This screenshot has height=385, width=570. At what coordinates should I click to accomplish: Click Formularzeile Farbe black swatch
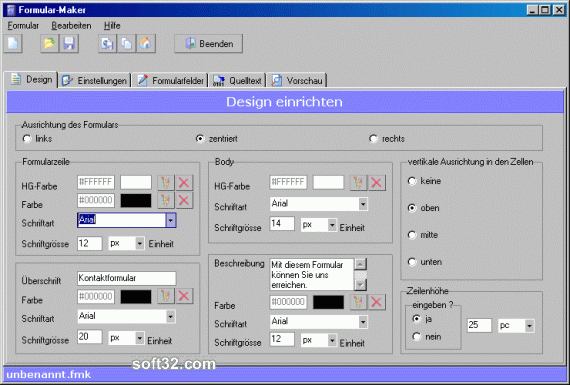pos(136,200)
